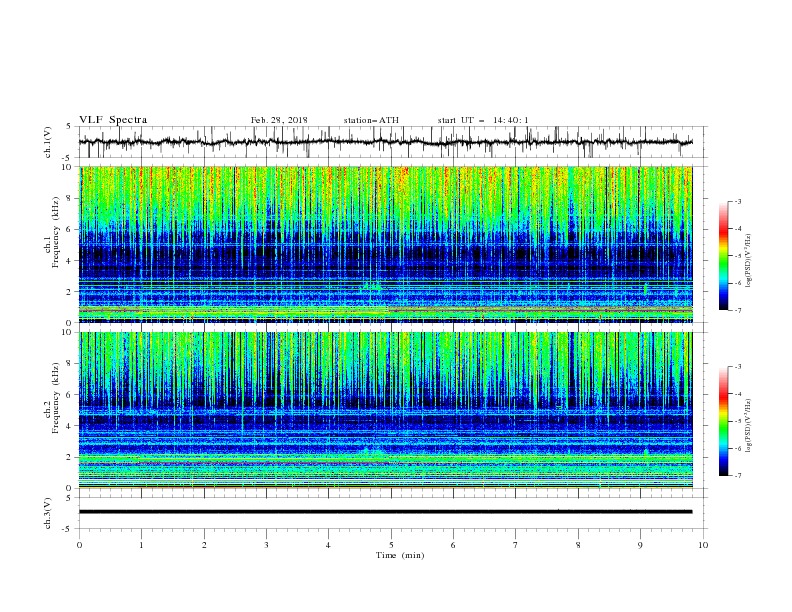Click the "-5" tick on ch.1 colorbar
The height and width of the screenshot is (612, 792).
point(737,256)
